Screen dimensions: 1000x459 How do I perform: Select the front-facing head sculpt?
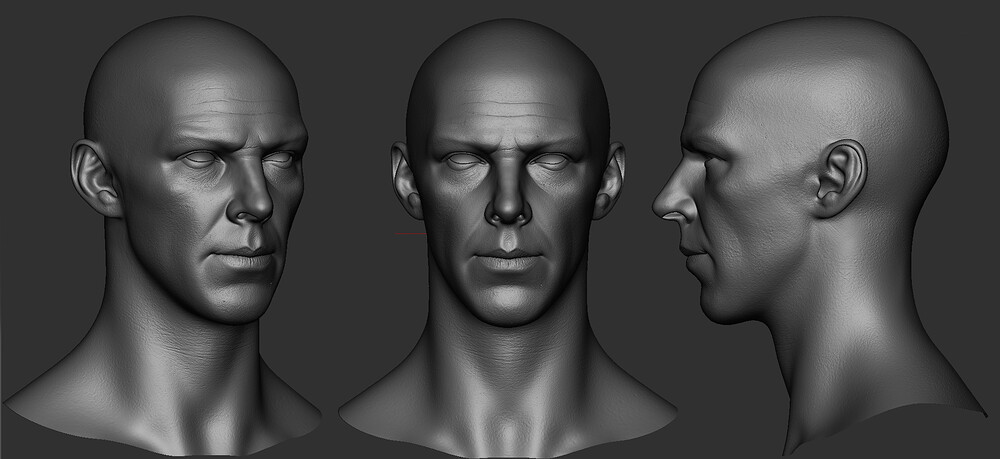[x=508, y=237]
